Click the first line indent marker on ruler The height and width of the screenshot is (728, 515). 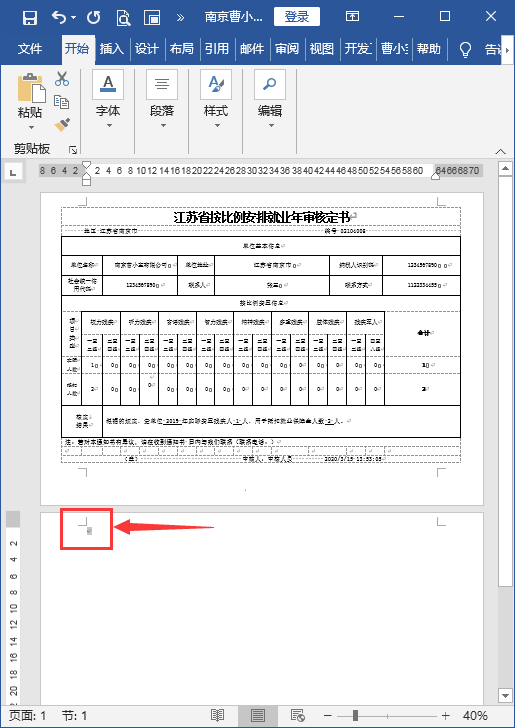pyautogui.click(x=86, y=165)
